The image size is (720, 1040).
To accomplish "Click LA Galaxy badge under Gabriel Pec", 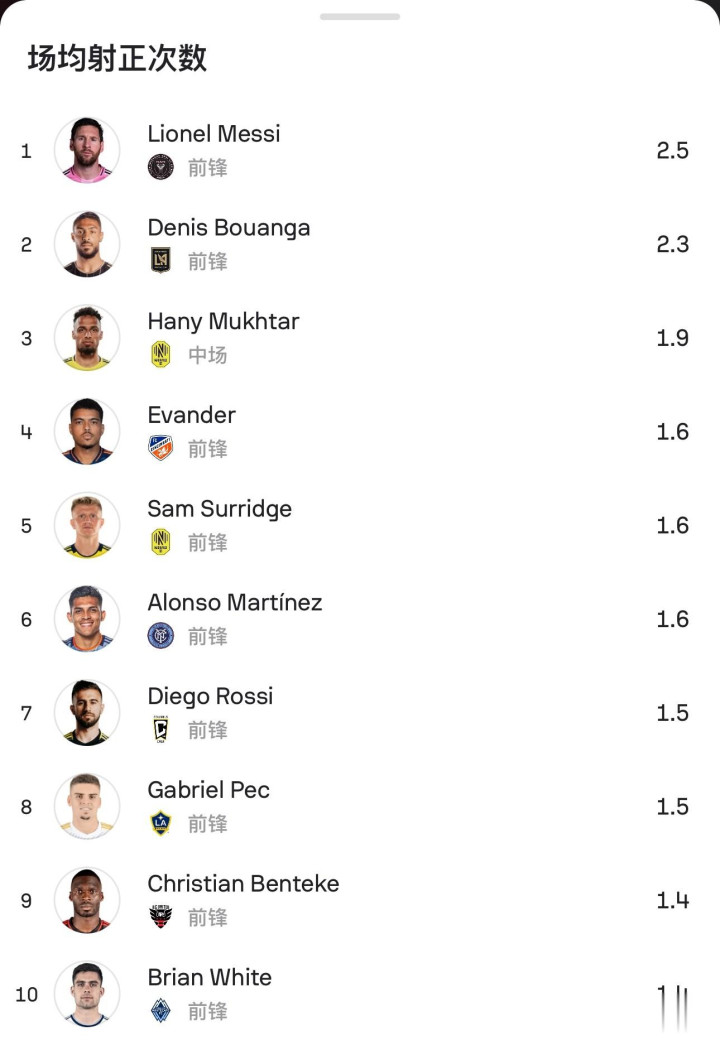I will 160,823.
